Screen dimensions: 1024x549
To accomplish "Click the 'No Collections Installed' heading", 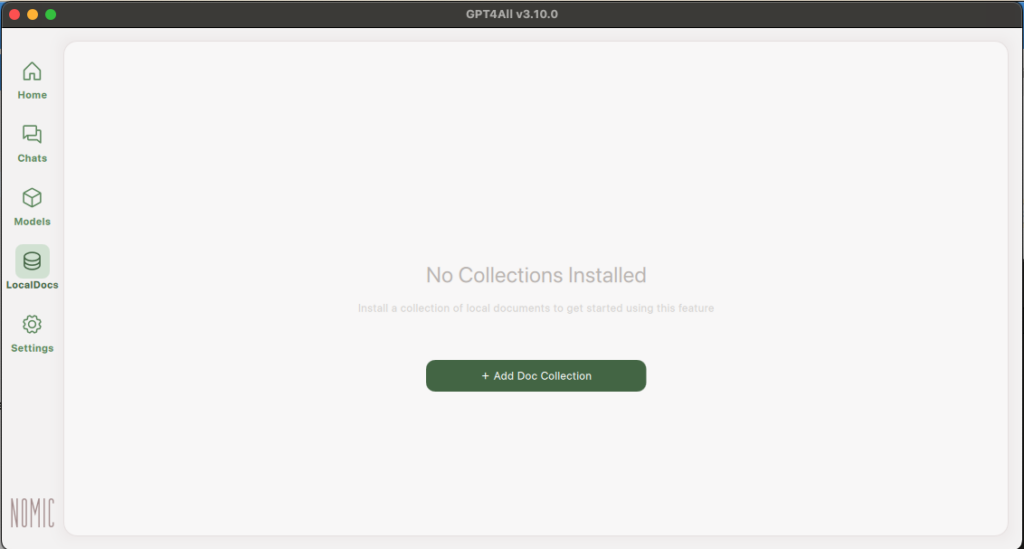I will coord(536,275).
